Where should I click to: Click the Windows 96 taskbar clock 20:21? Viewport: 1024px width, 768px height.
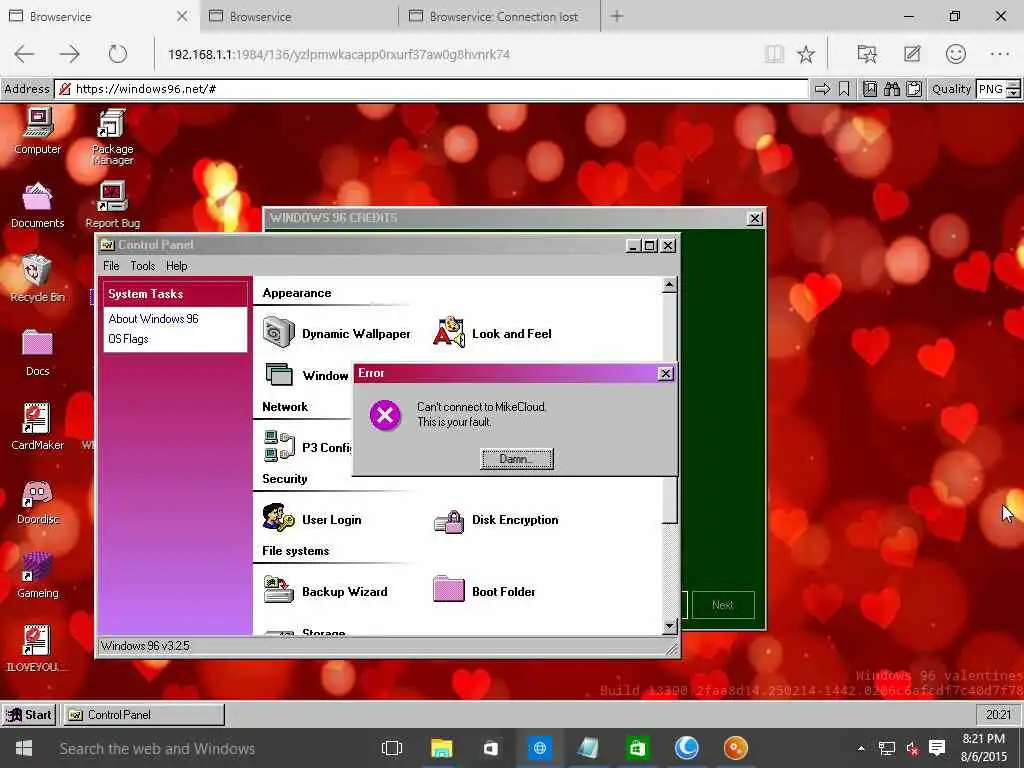(998, 714)
